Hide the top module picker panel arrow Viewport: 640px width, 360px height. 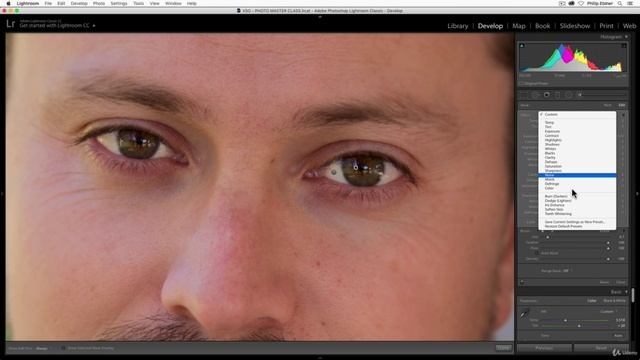(x=320, y=17)
